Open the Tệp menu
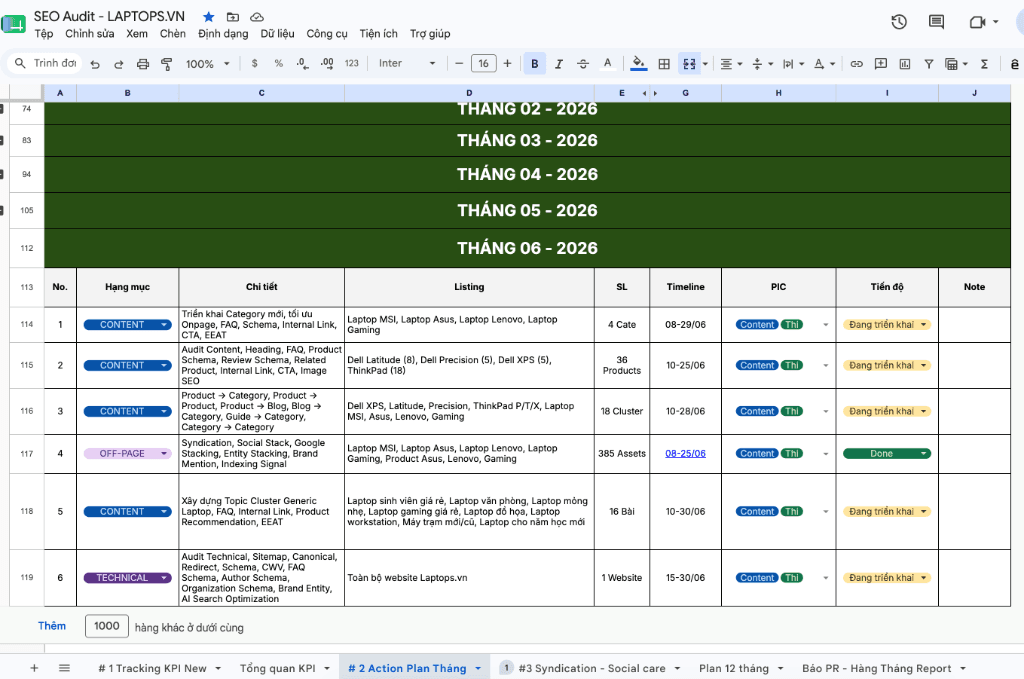This screenshot has width=1024, height=679. point(44,34)
